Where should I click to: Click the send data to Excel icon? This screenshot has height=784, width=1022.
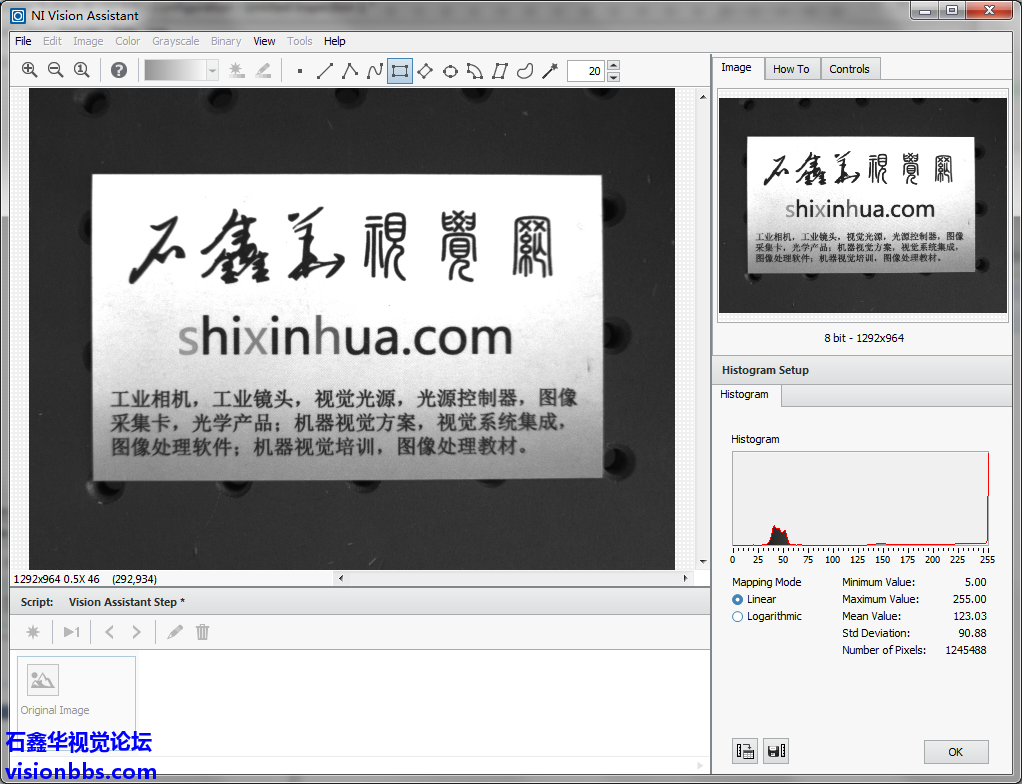coord(745,751)
